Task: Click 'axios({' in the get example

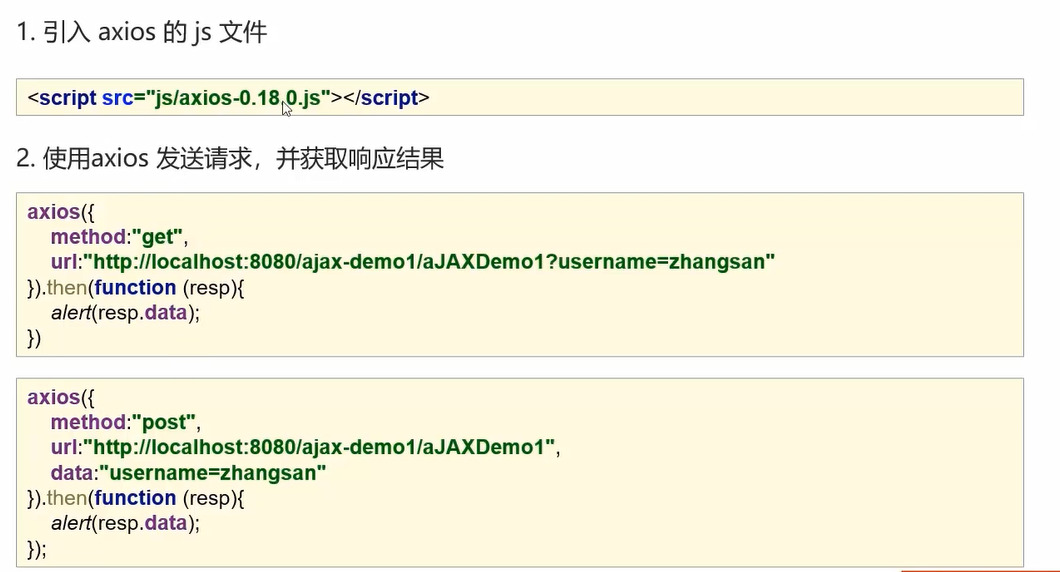Action: click(x=61, y=212)
